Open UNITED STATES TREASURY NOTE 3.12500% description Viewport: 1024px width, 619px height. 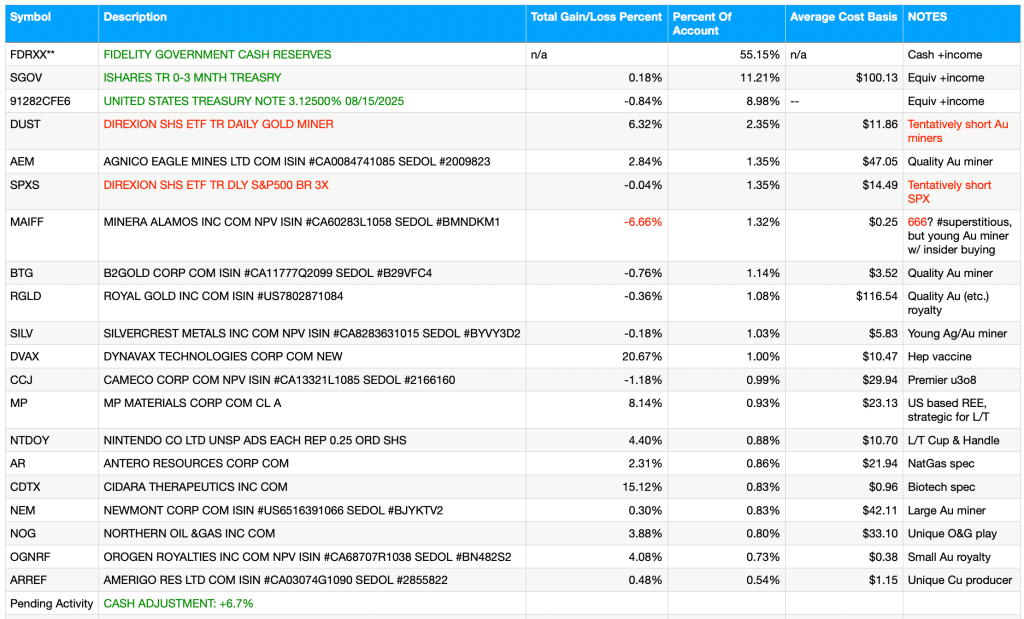click(253, 101)
